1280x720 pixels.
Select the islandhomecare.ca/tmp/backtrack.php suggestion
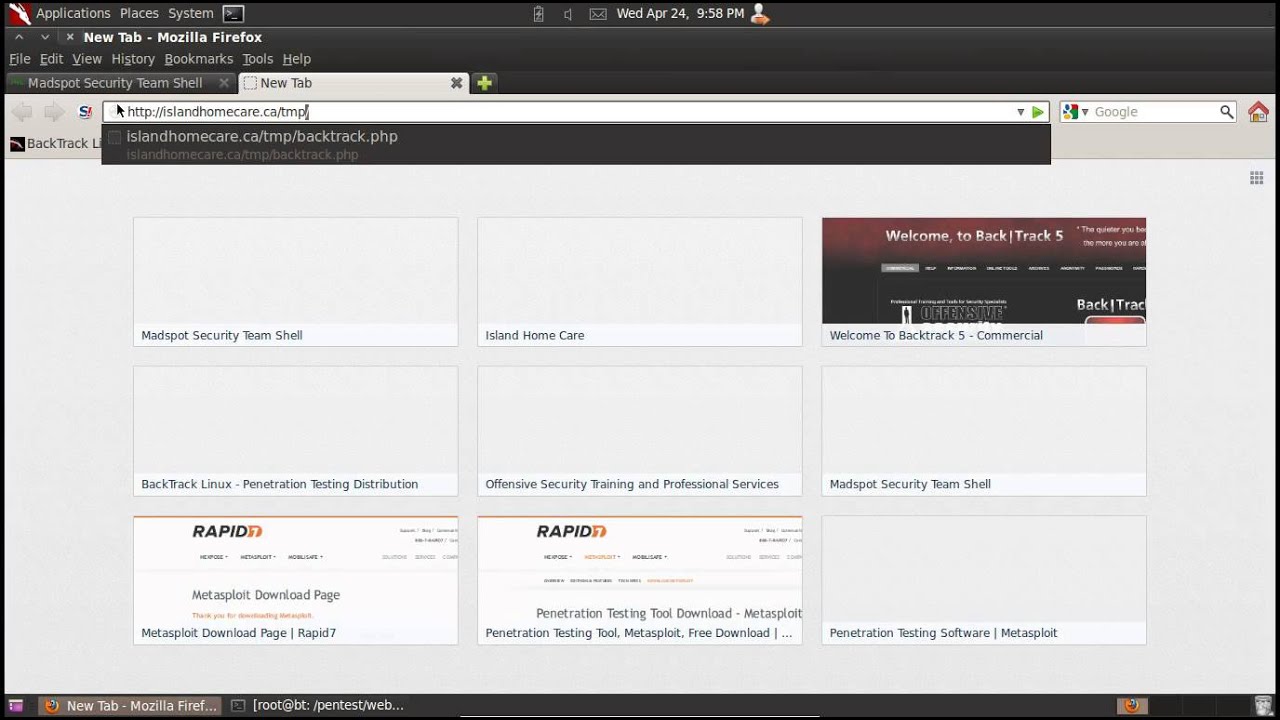click(x=576, y=145)
